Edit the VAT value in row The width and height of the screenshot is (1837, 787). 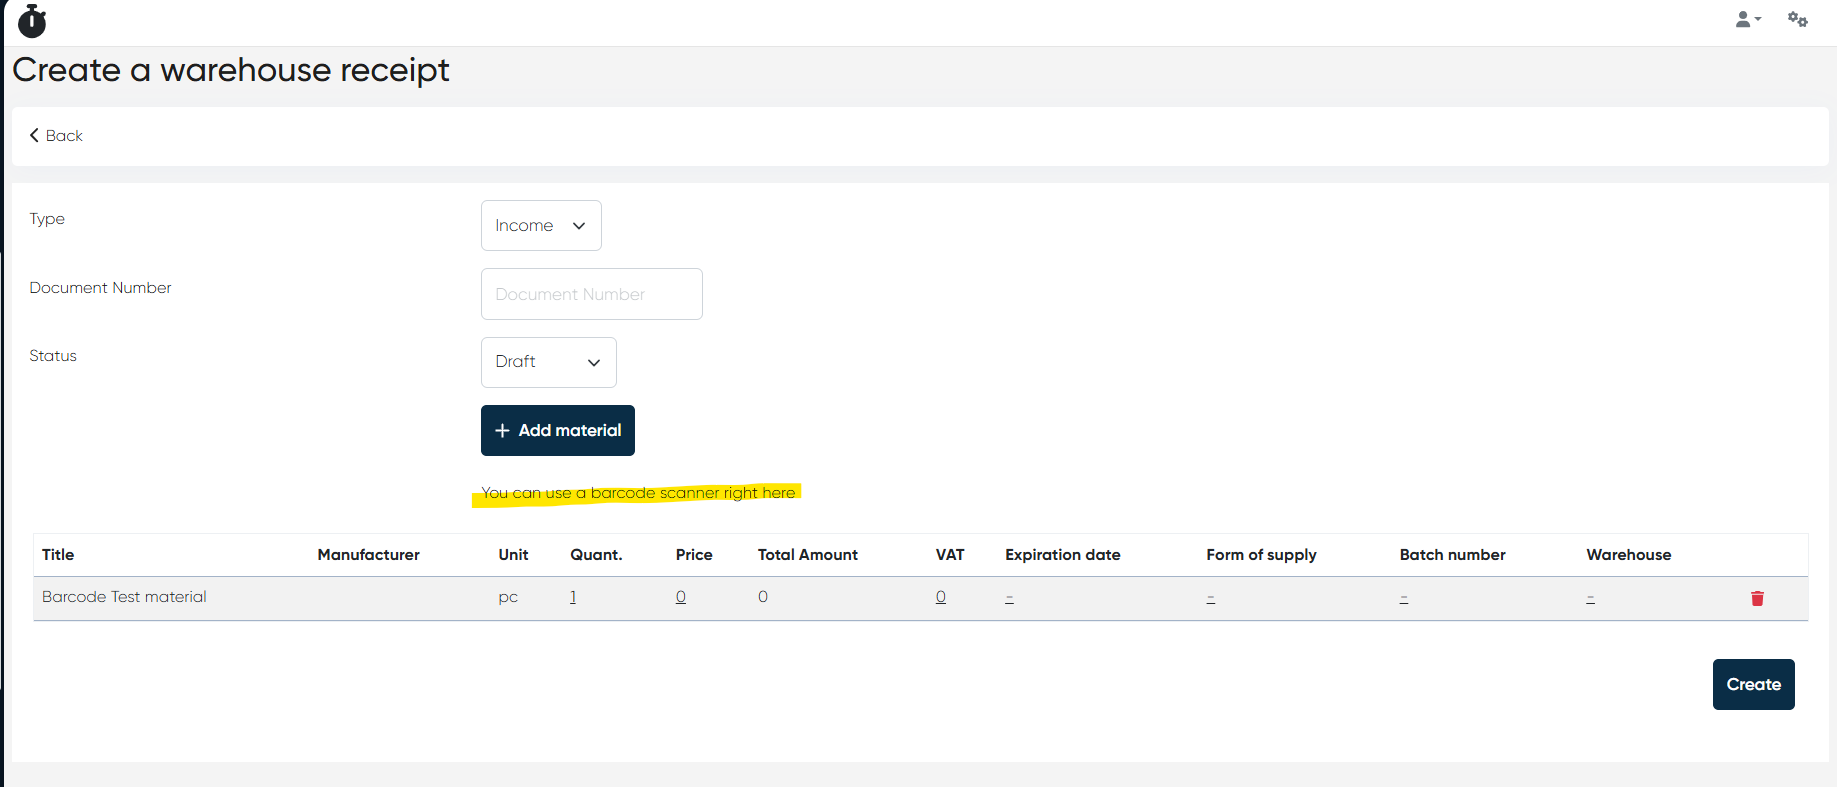[x=941, y=597]
